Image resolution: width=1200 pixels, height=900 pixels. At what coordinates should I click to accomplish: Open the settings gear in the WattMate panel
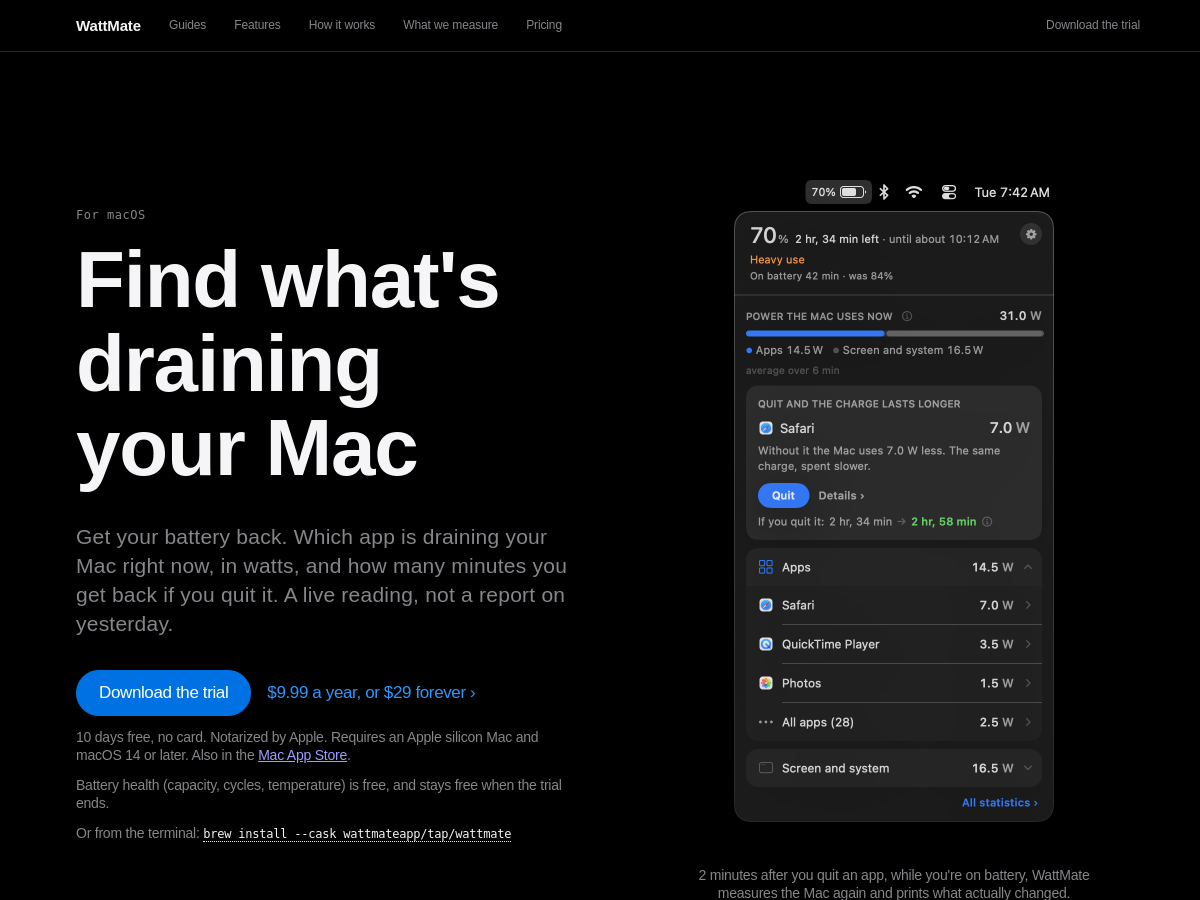1031,234
